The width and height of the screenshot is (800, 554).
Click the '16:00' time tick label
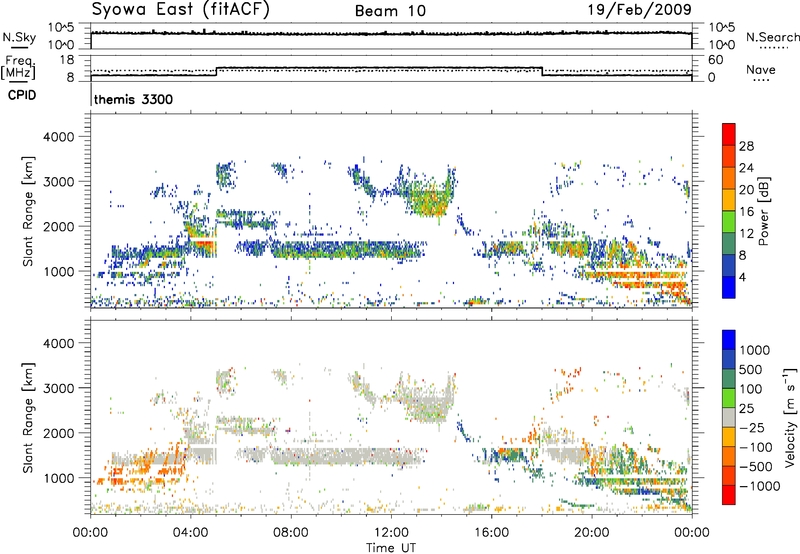click(x=491, y=533)
